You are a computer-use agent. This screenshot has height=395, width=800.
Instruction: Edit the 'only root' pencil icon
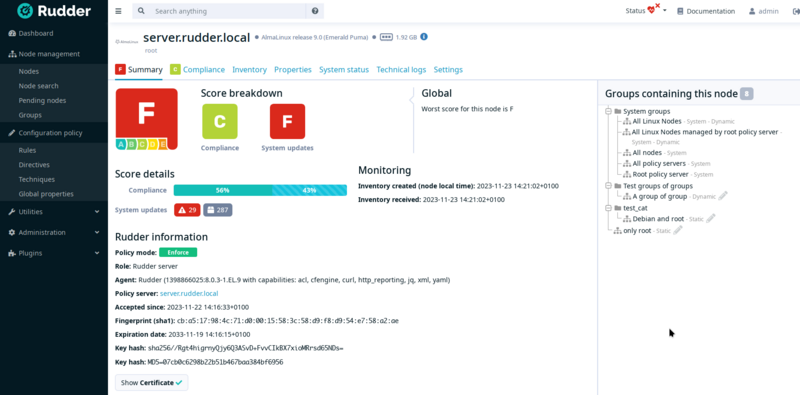tap(678, 230)
